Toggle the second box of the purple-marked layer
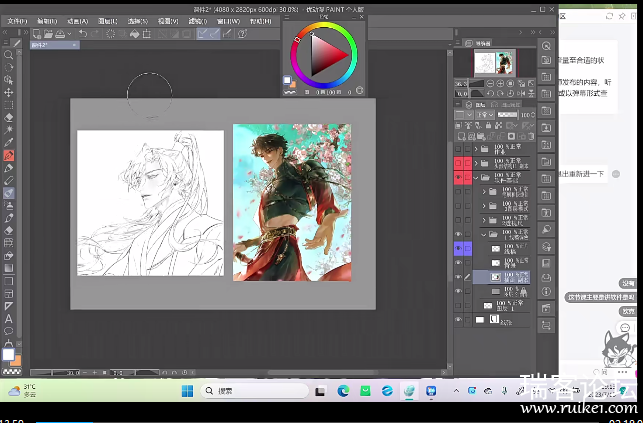The width and height of the screenshot is (643, 423). pyautogui.click(x=468, y=248)
